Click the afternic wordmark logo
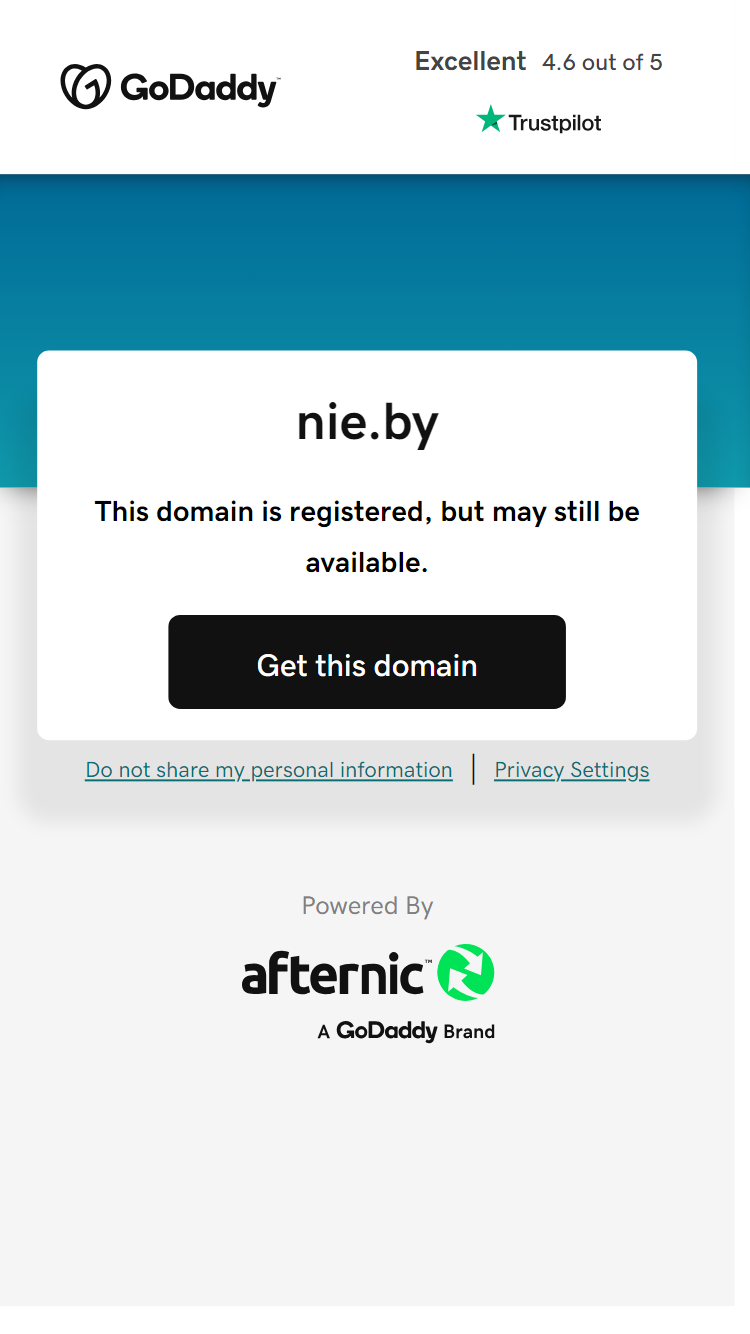 click(333, 973)
